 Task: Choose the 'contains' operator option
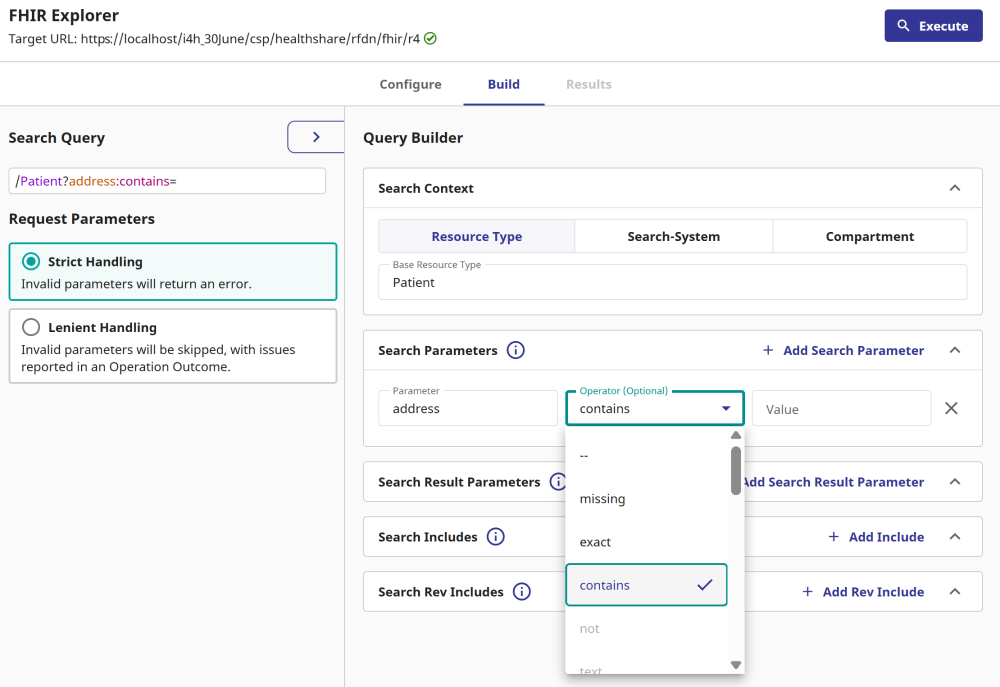646,585
